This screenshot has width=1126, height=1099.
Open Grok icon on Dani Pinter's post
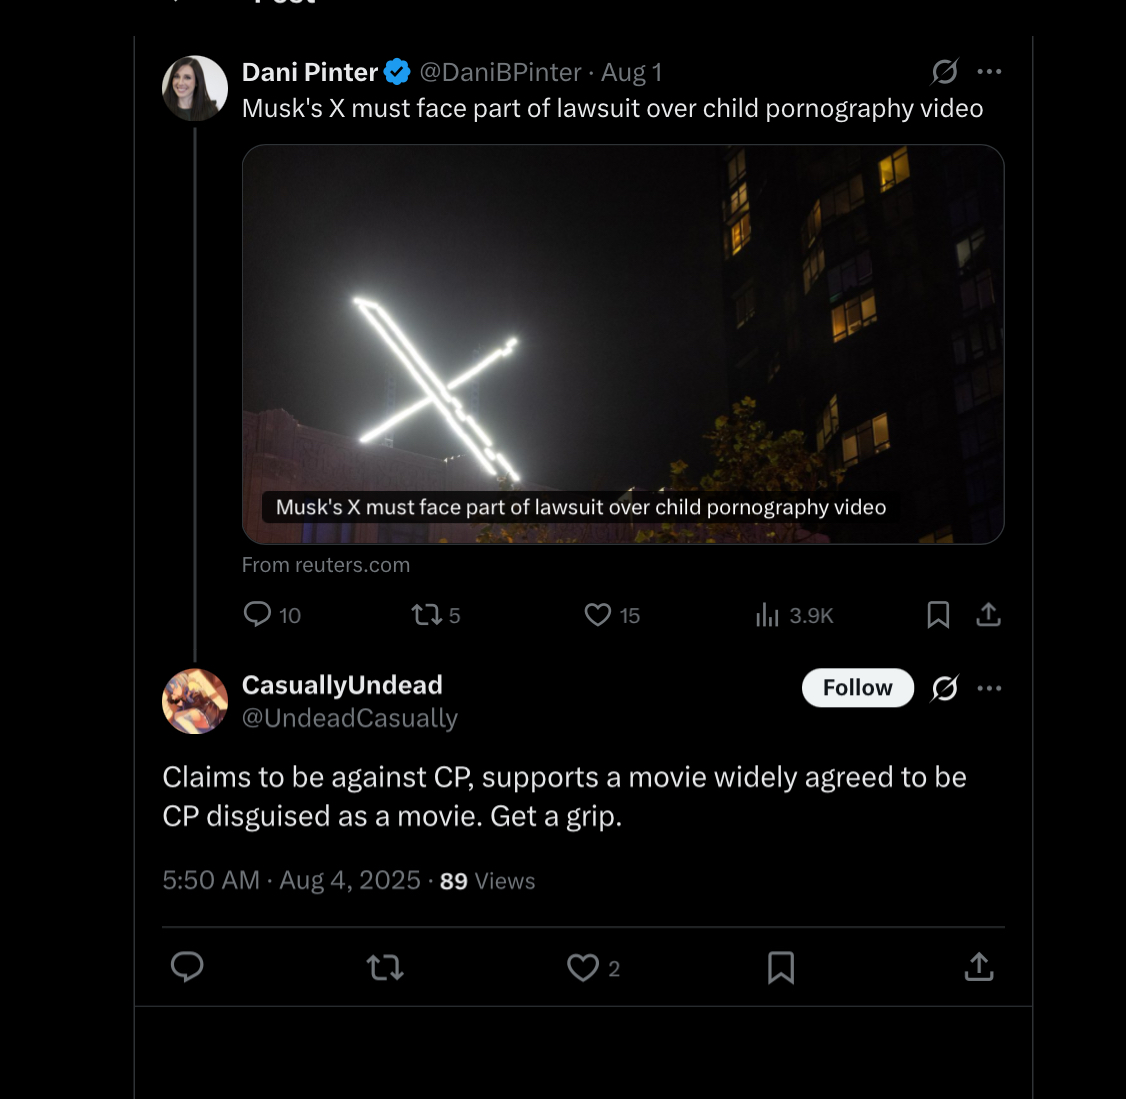944,71
